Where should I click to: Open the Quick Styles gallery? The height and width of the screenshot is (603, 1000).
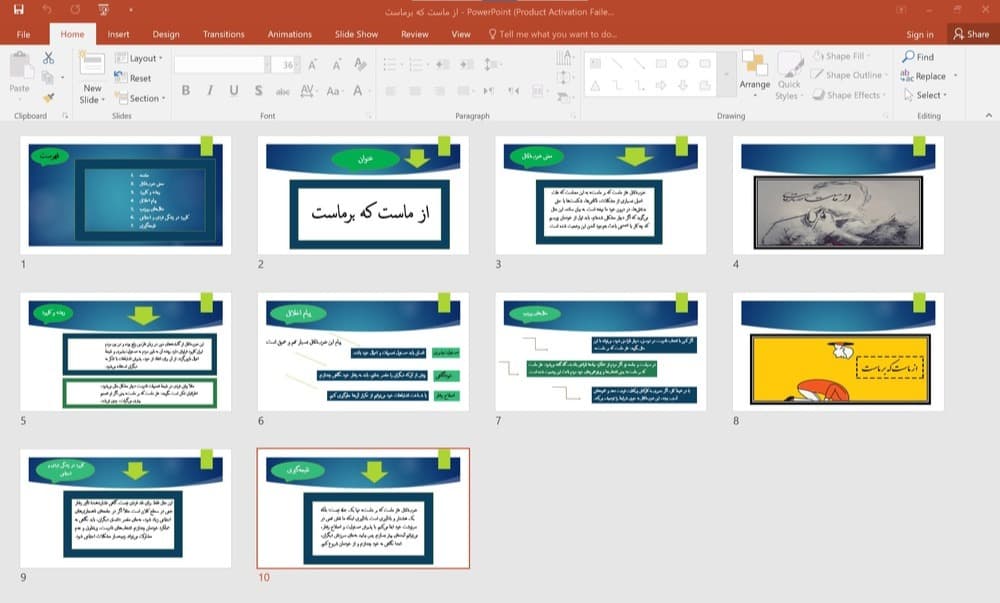[x=789, y=76]
